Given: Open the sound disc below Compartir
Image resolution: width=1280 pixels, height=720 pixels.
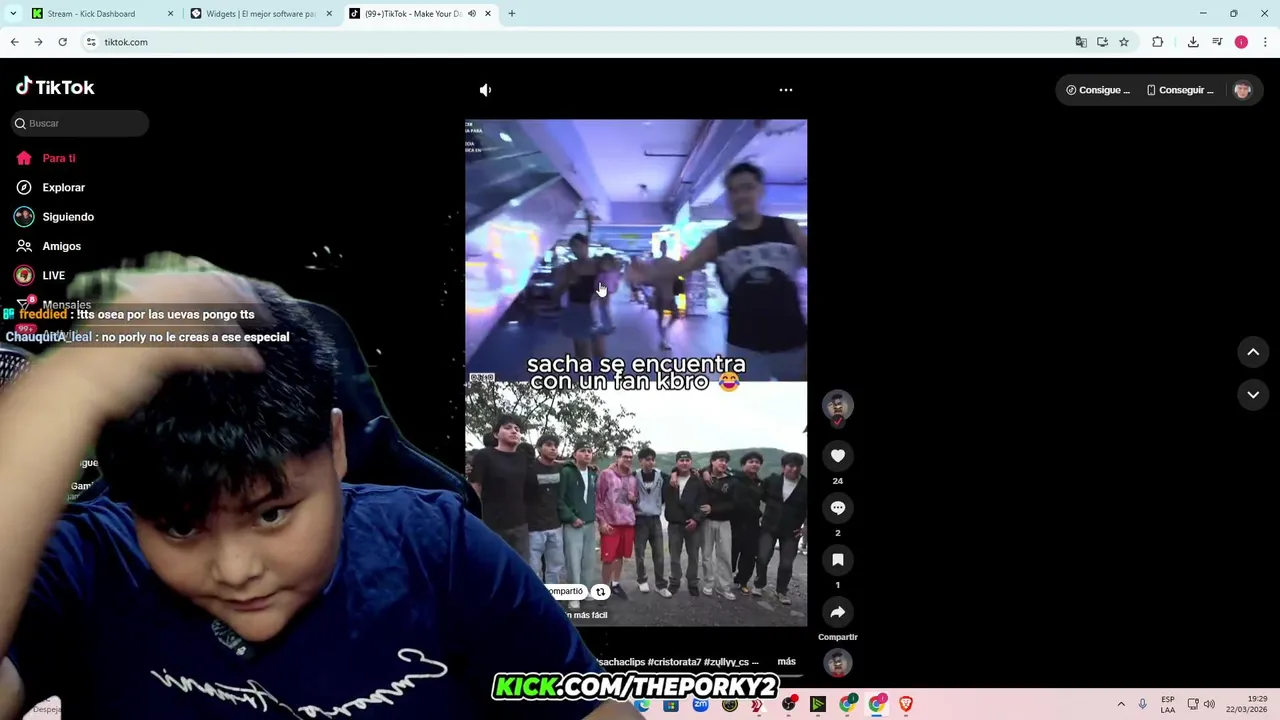Looking at the screenshot, I should (838, 662).
